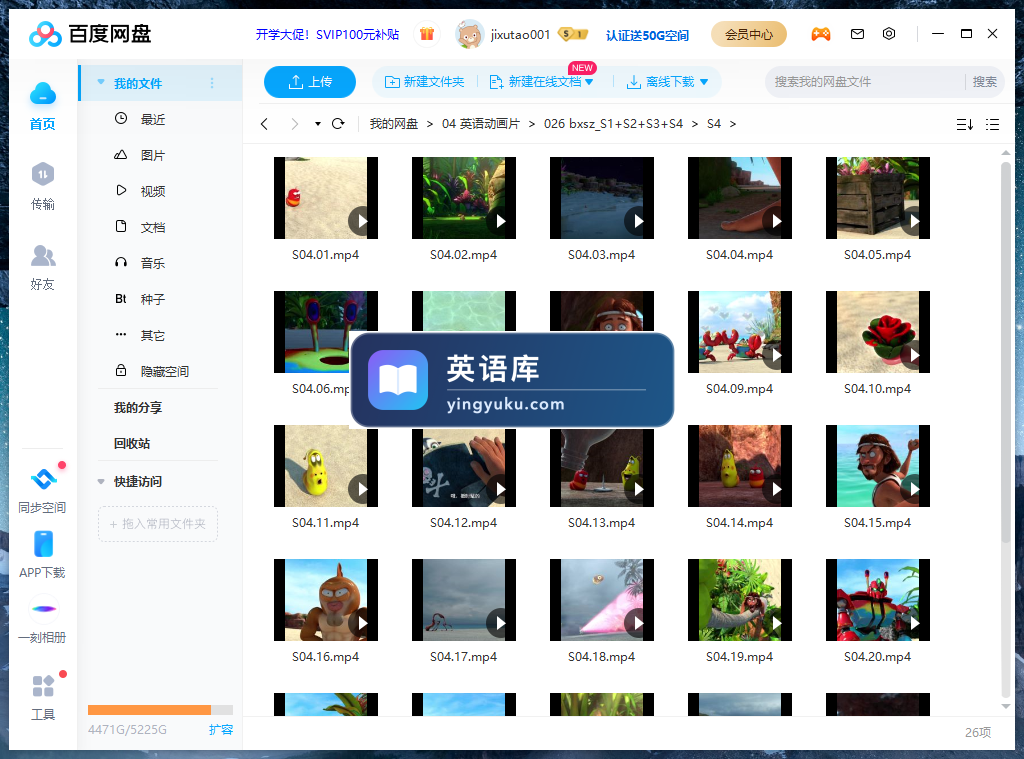Open the game controller icon
1024x759 pixels.
point(821,34)
